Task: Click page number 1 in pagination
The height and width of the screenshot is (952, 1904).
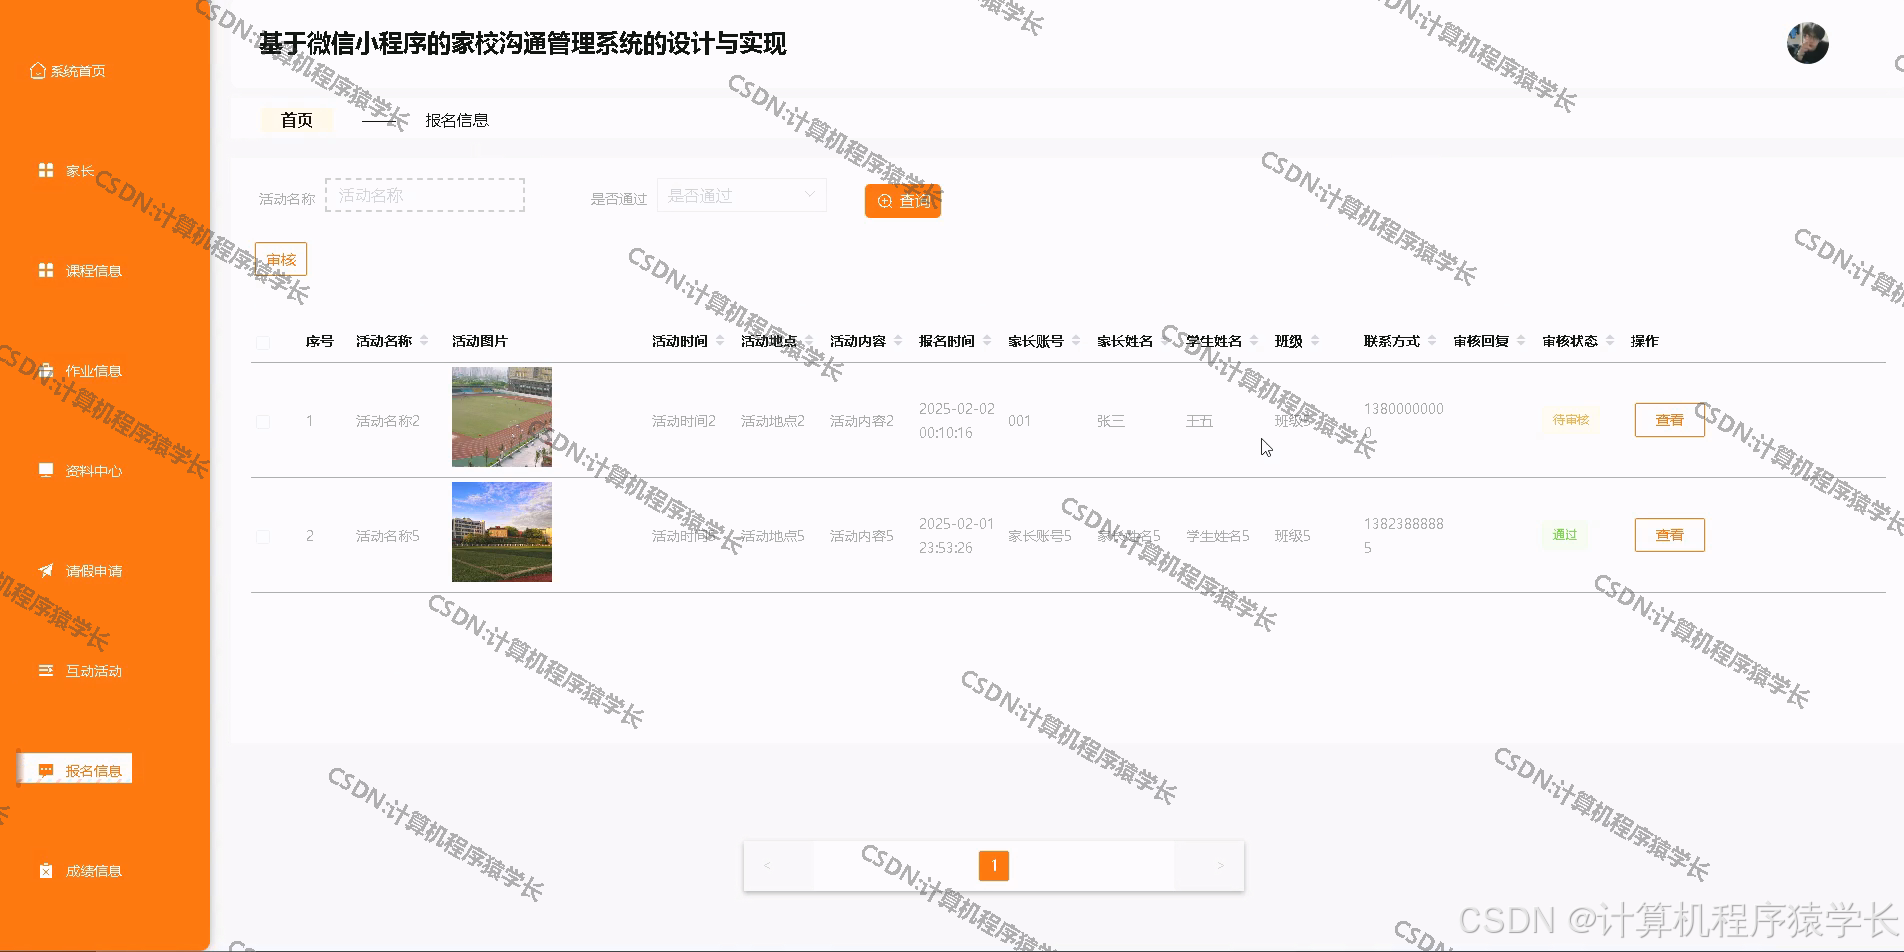Action: [x=994, y=866]
